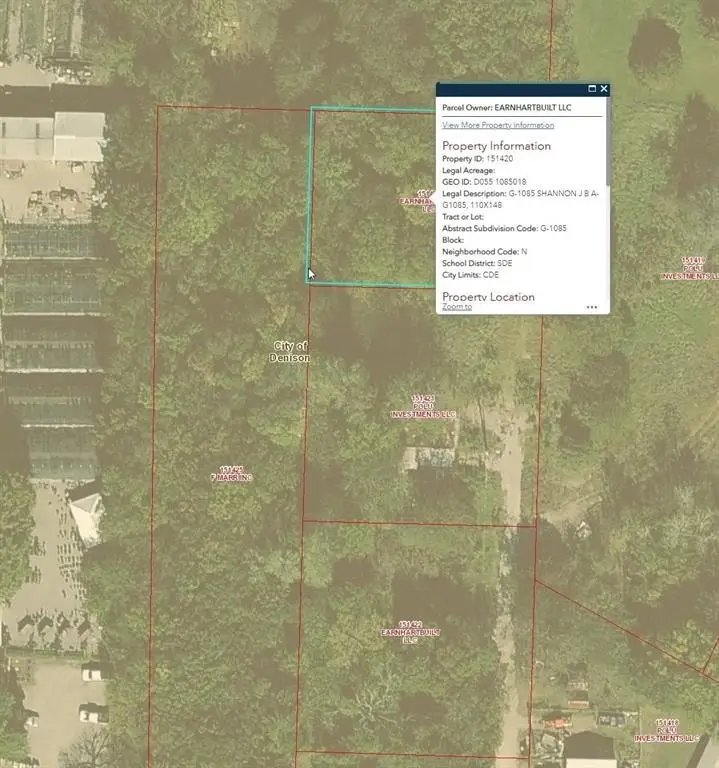Select the F MARR INC parcel label
719x768 pixels.
coord(232,474)
